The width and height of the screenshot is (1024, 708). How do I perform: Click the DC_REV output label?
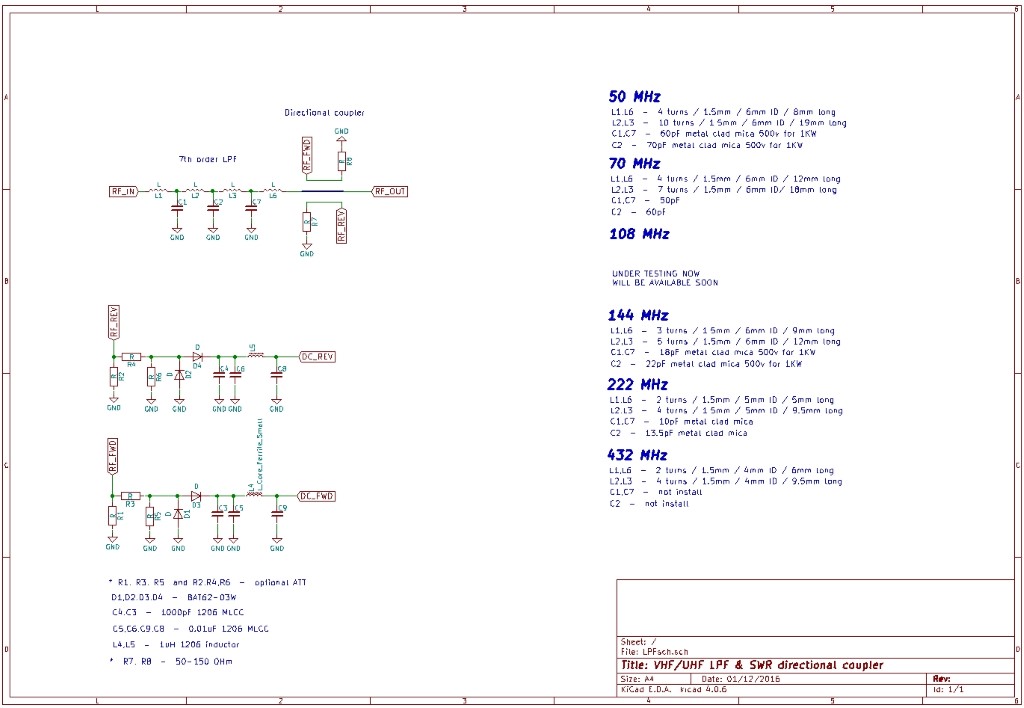pos(317,357)
